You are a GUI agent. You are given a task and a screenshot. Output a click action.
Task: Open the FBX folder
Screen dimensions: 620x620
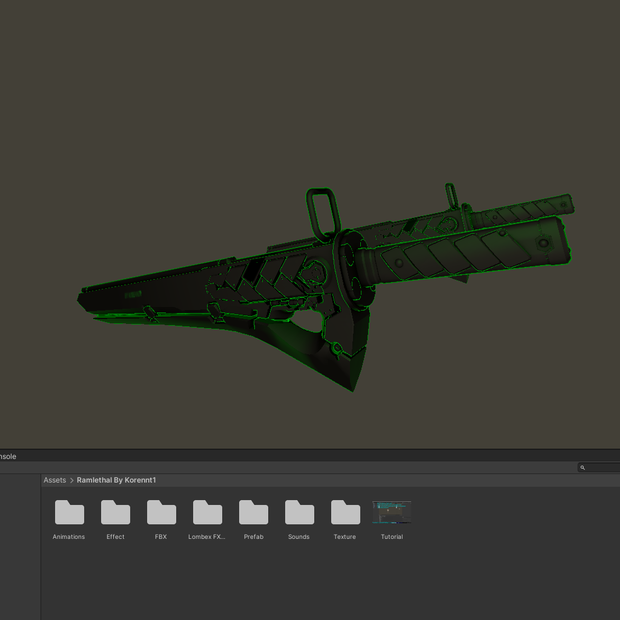coord(161,512)
